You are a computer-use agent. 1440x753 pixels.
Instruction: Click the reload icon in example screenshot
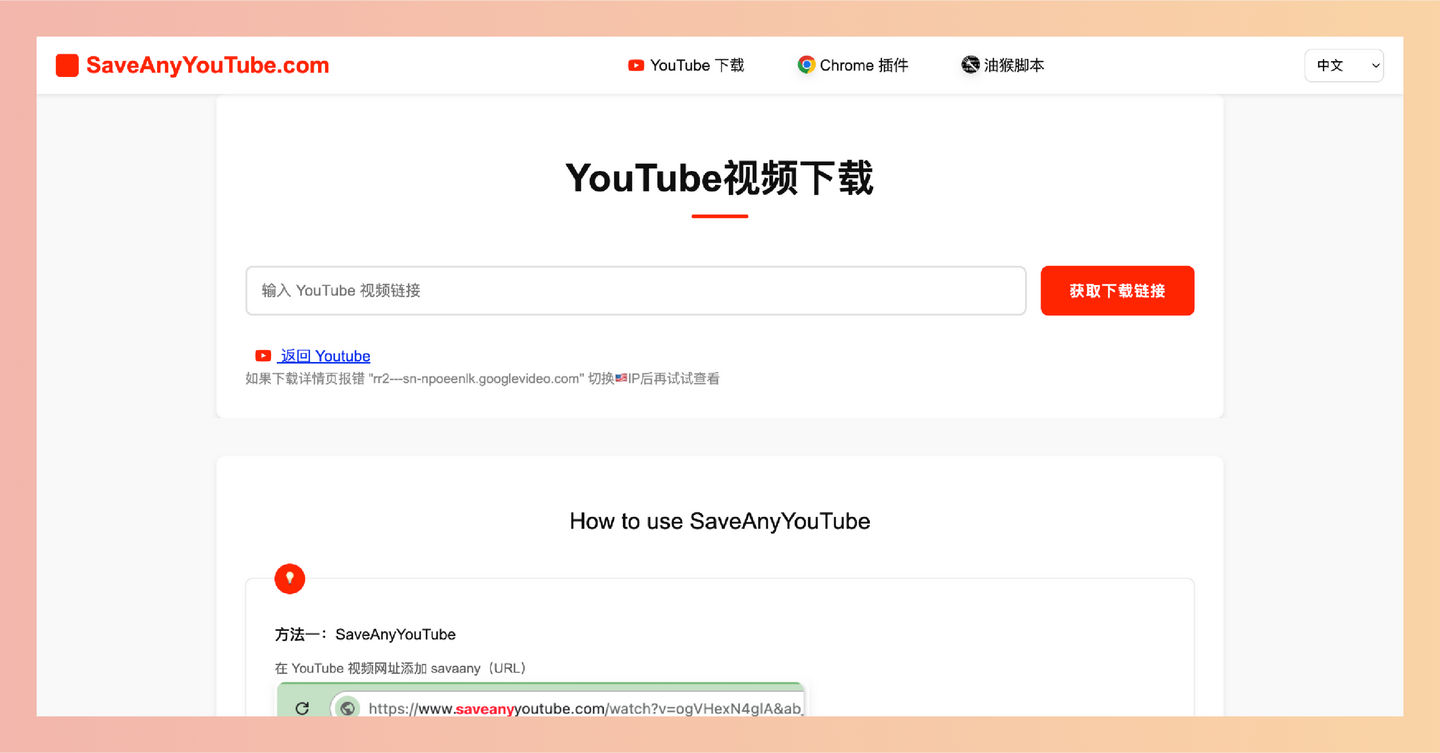(x=302, y=708)
